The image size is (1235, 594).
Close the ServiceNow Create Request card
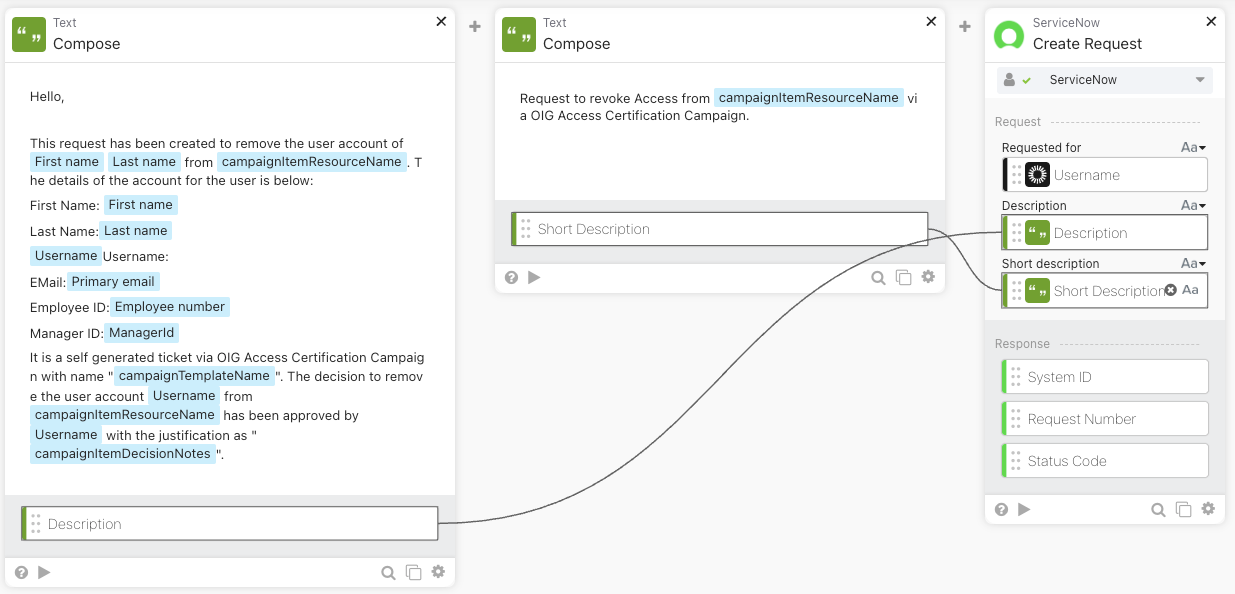pyautogui.click(x=1211, y=21)
